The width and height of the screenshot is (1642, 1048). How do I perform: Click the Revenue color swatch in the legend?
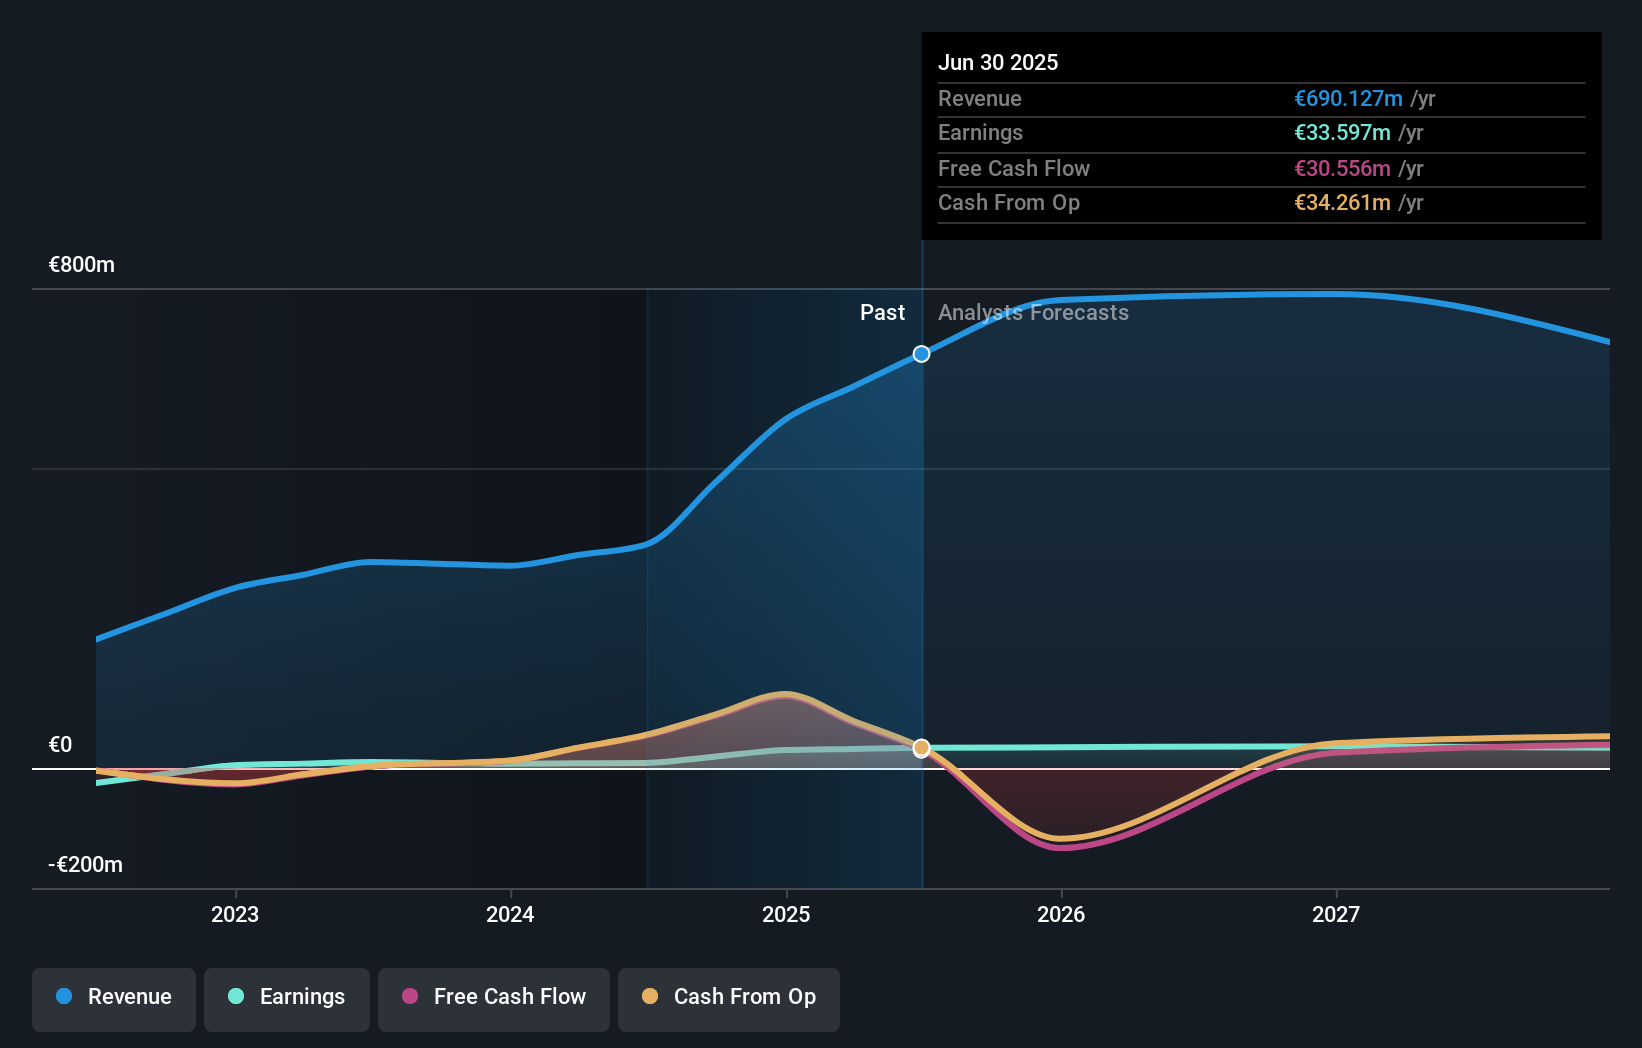pos(63,997)
